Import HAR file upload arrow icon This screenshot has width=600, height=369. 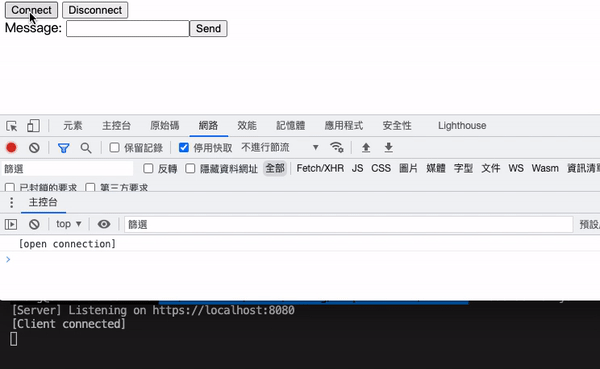coord(366,147)
